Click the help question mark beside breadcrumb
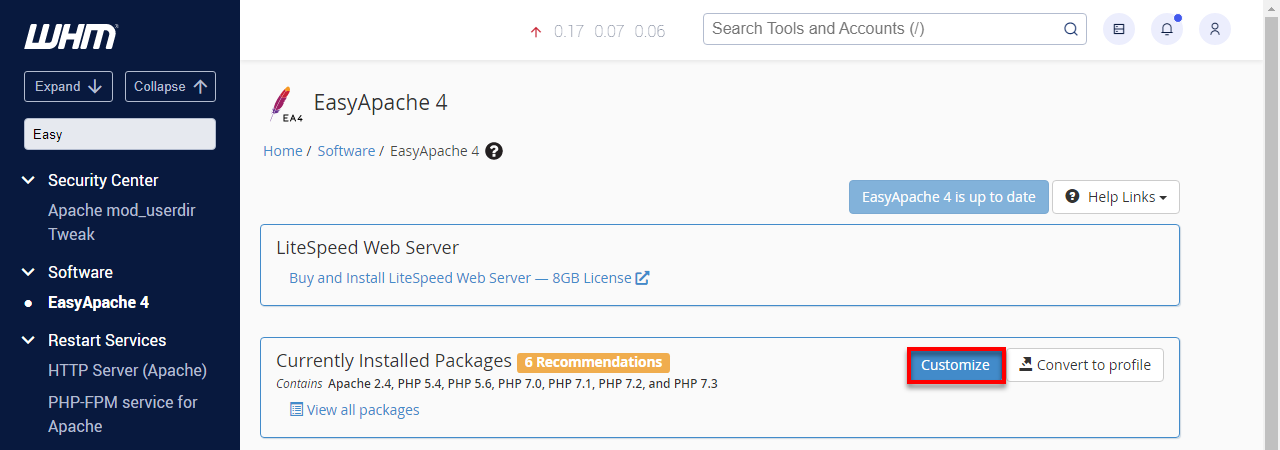This screenshot has height=450, width=1280. (494, 151)
